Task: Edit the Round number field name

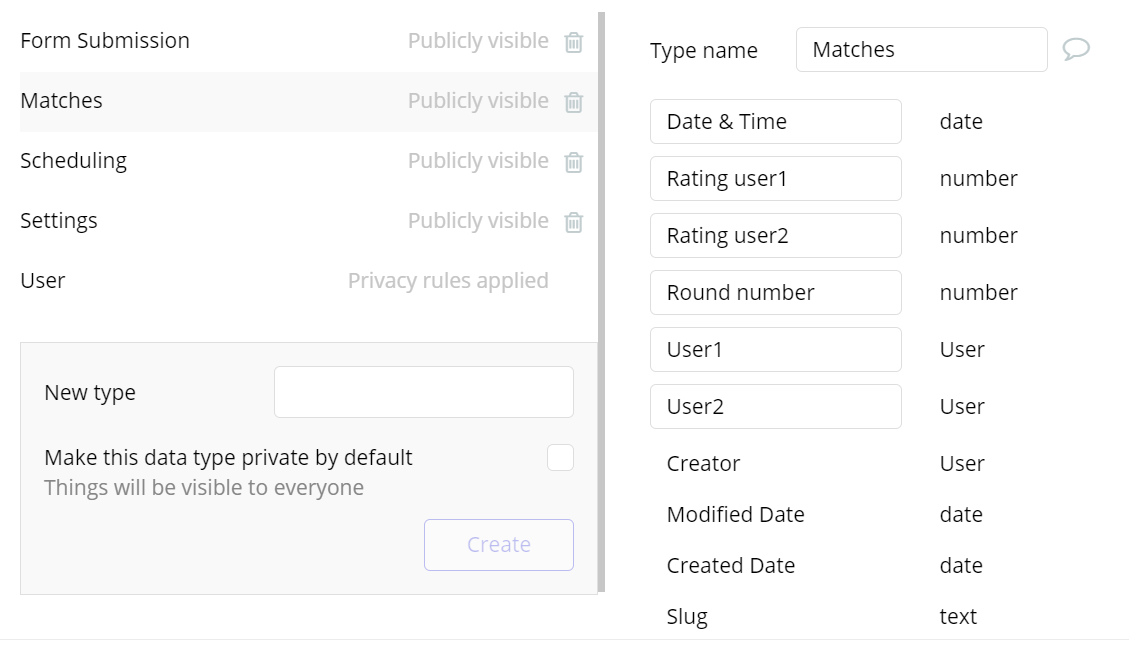Action: coord(775,293)
